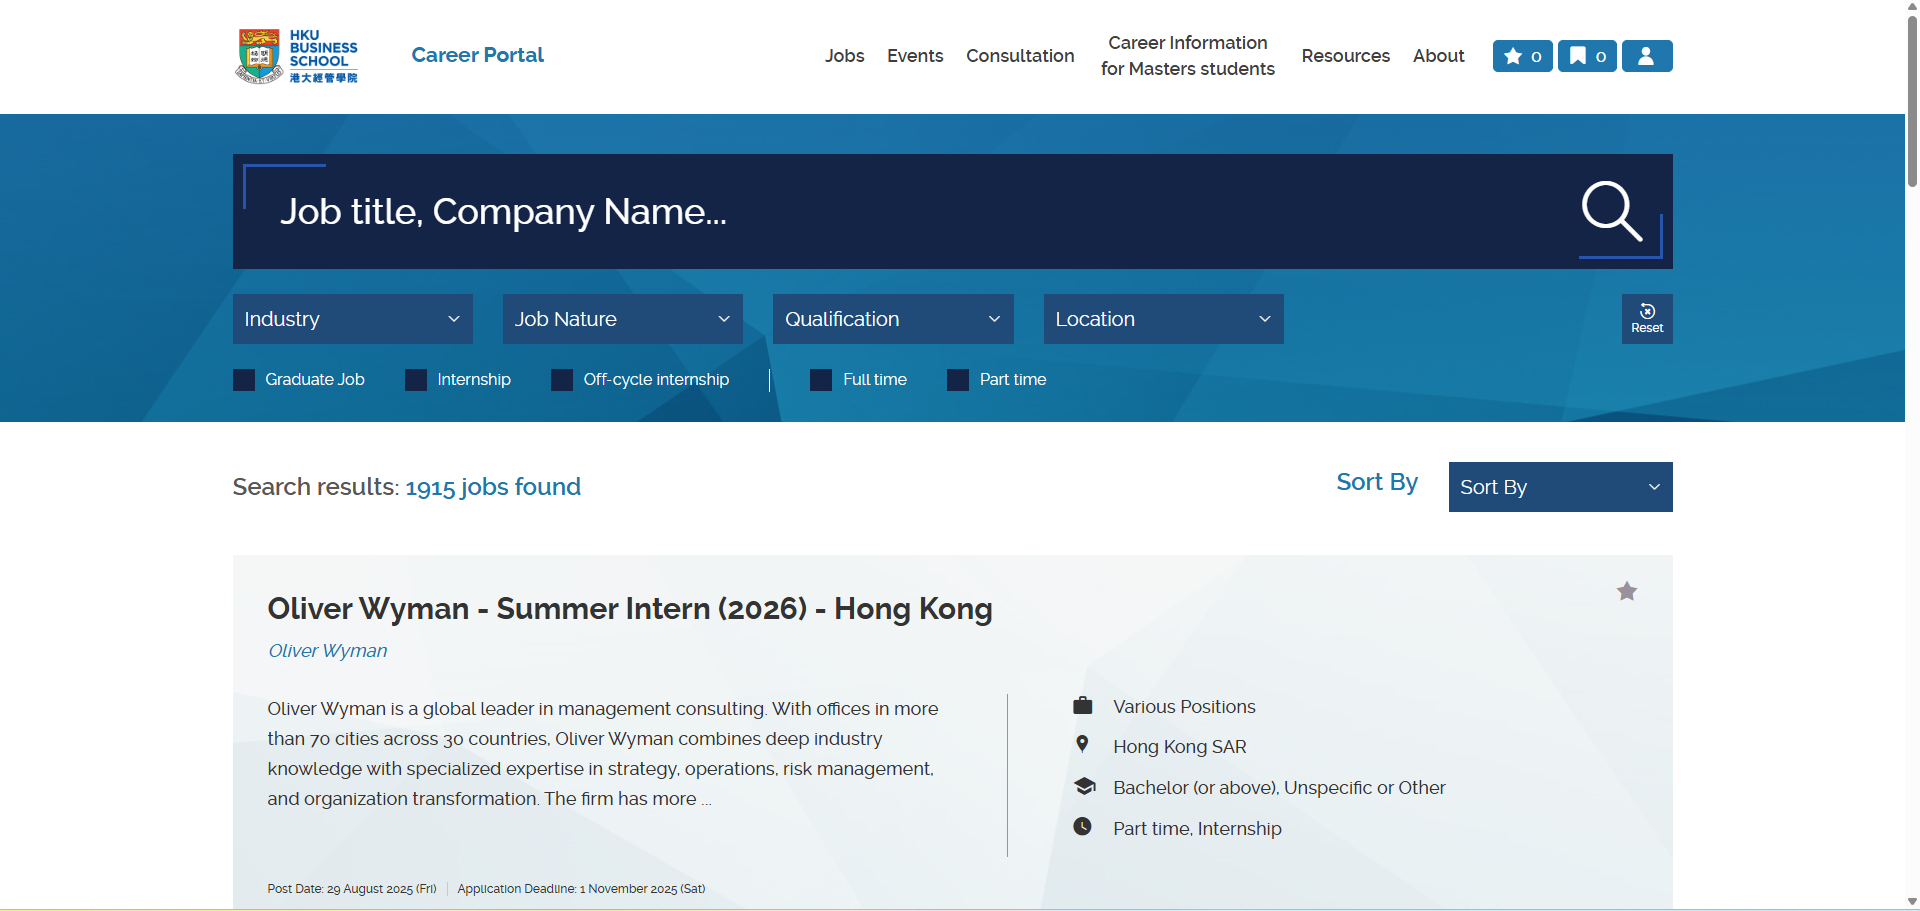Open the bookmarked items counter icon
This screenshot has width=1920, height=911.
click(1586, 56)
